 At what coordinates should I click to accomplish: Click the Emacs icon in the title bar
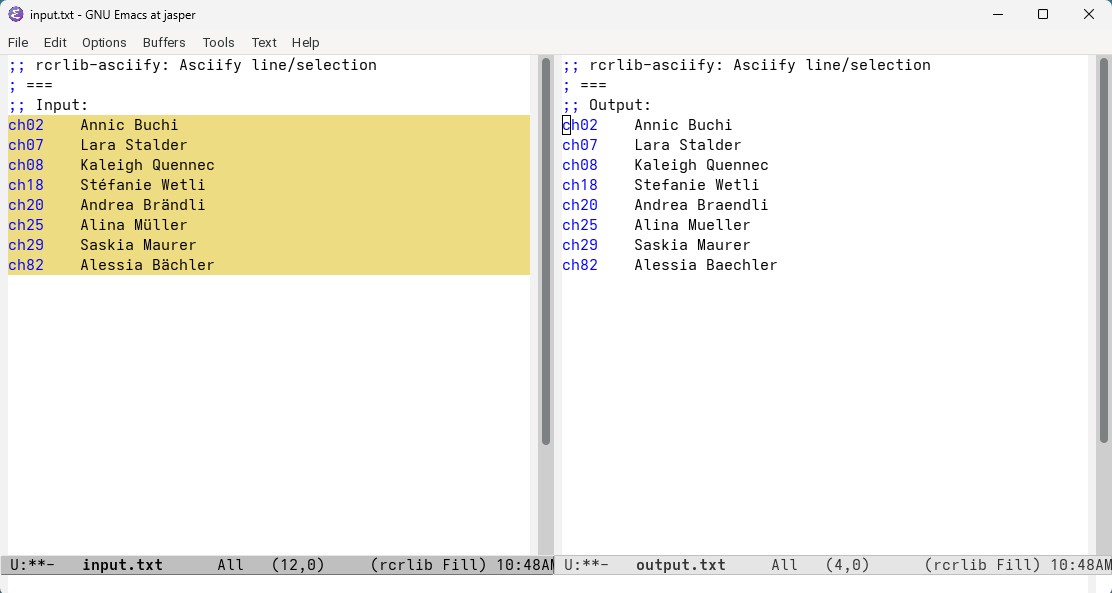tap(16, 14)
